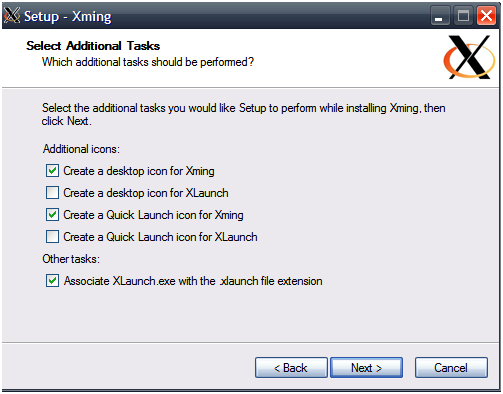Click the 'Setup - Xming' title bar text
This screenshot has height=394, width=503.
tap(68, 16)
